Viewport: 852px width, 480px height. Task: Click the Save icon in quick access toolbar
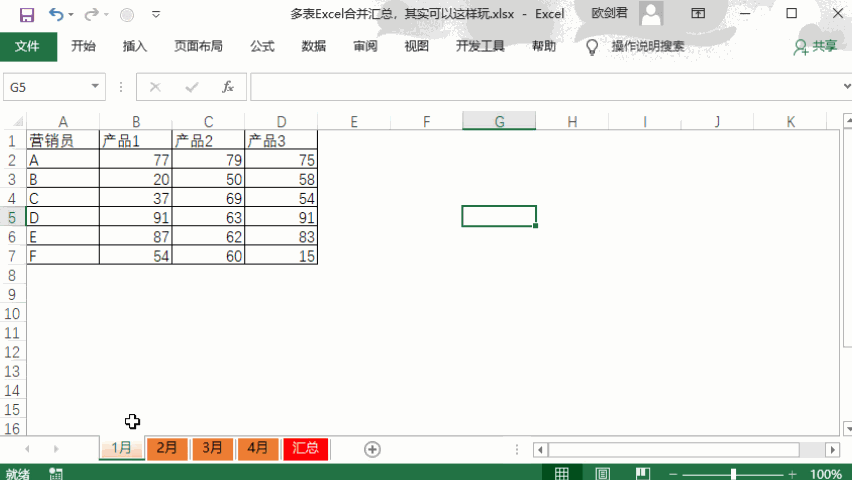27,15
